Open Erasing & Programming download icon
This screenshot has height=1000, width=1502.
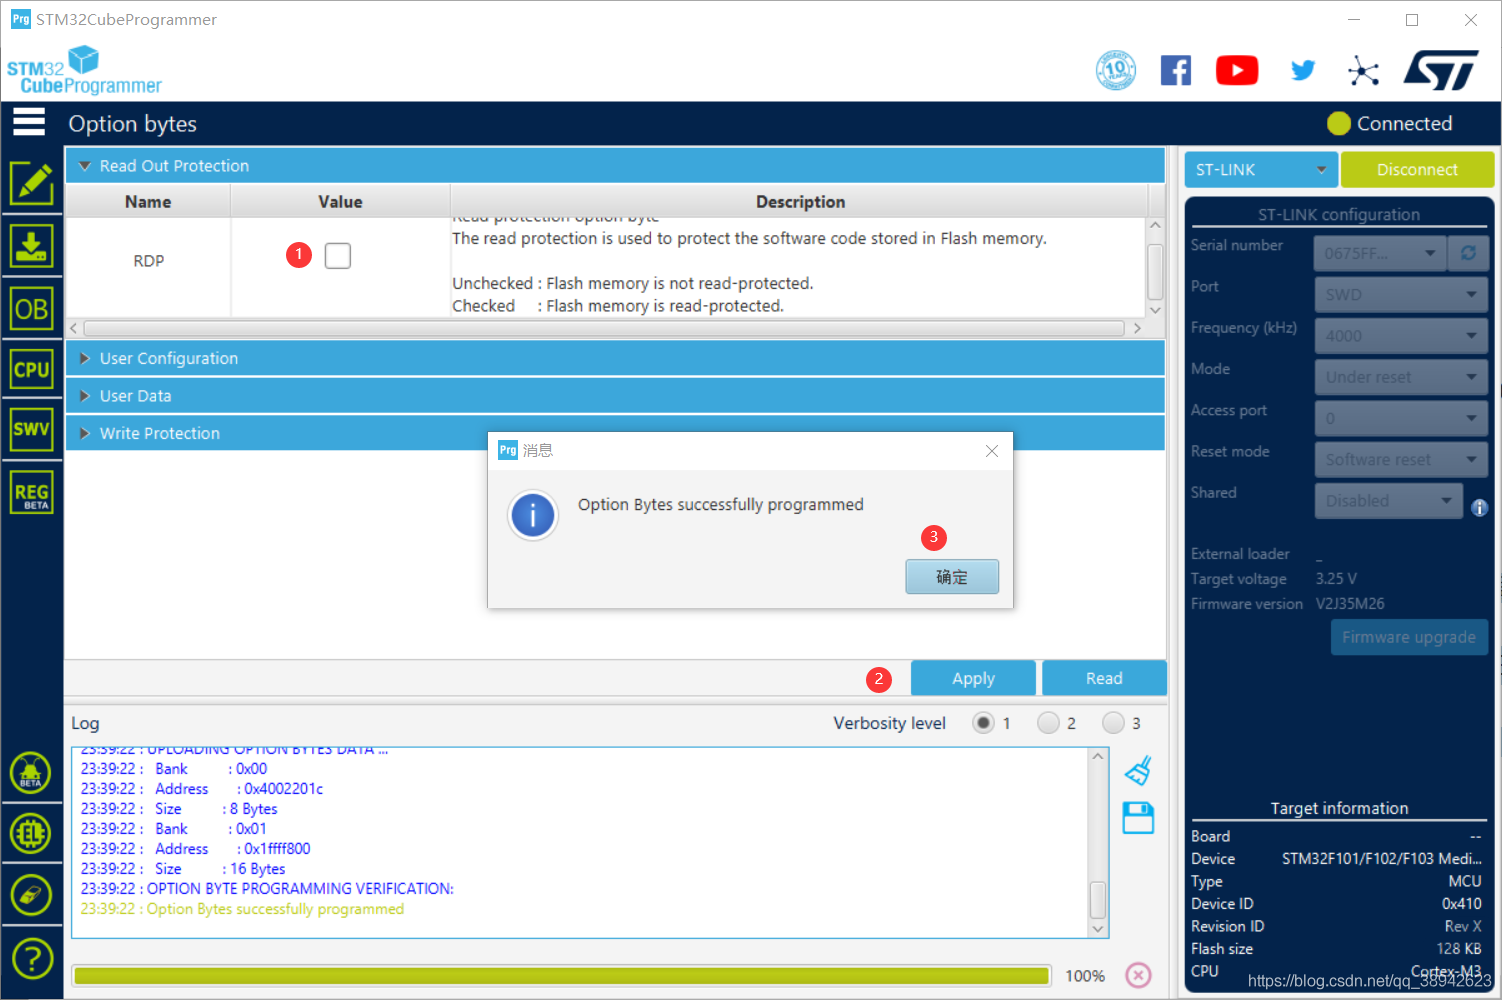tap(32, 245)
